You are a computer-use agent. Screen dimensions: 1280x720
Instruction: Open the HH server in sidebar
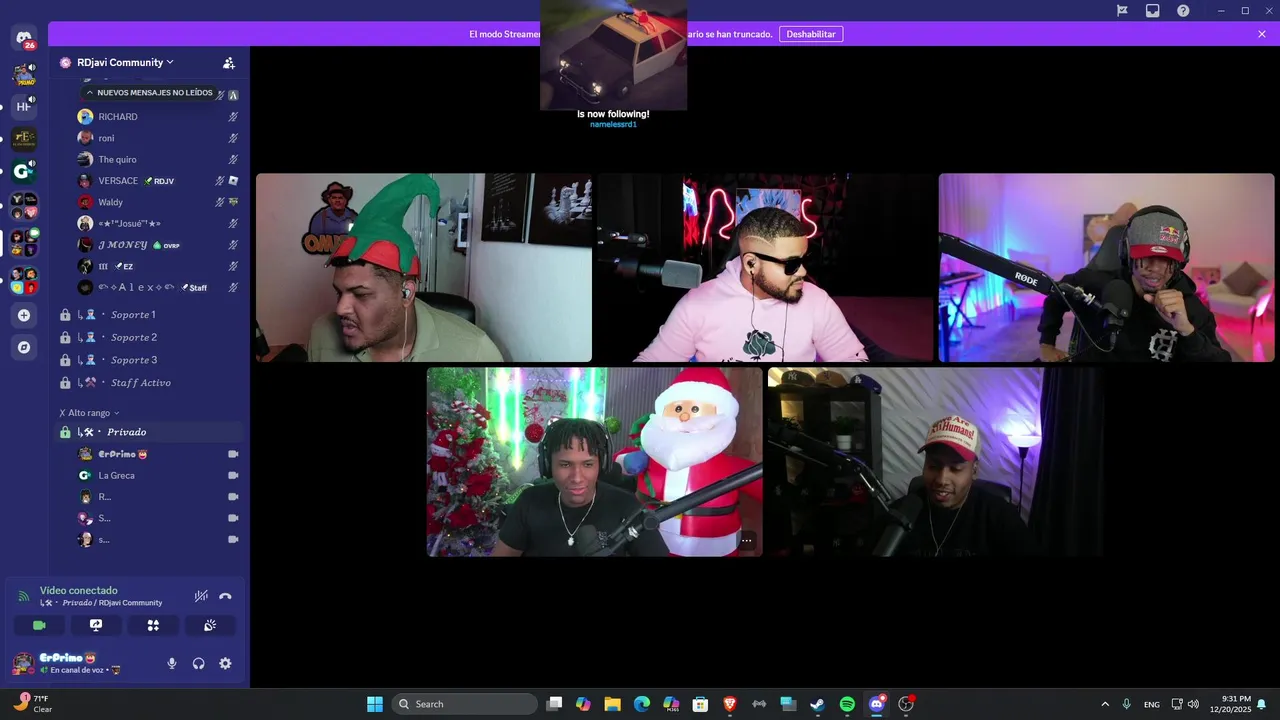24,106
